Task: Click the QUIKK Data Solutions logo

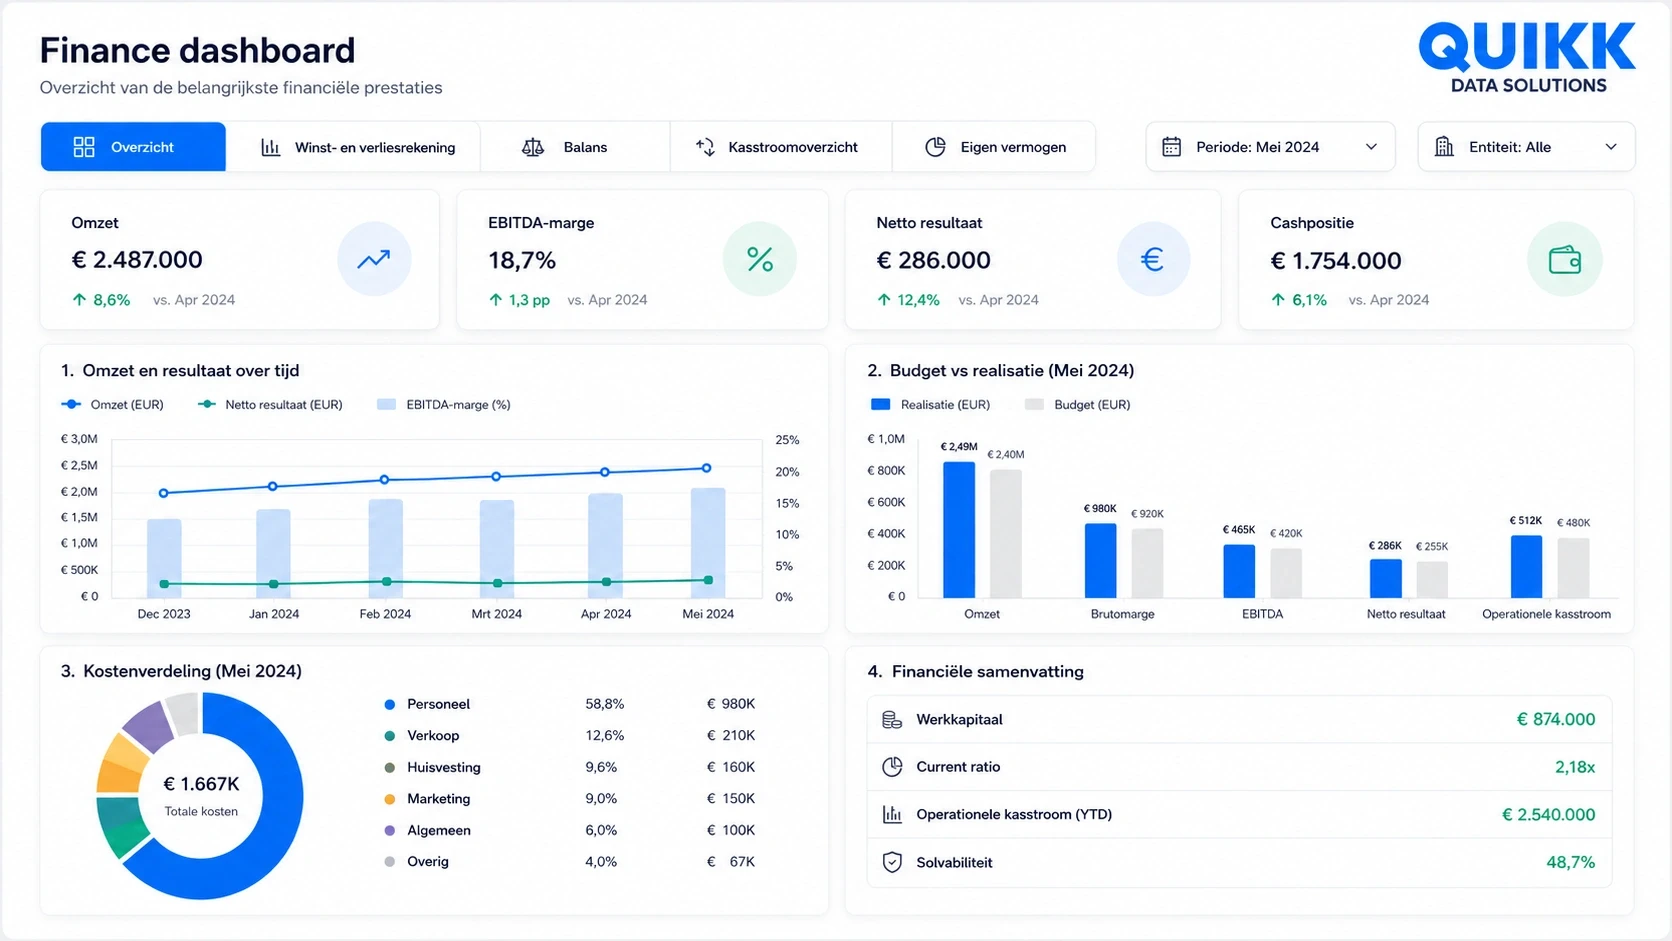Action: click(x=1527, y=58)
